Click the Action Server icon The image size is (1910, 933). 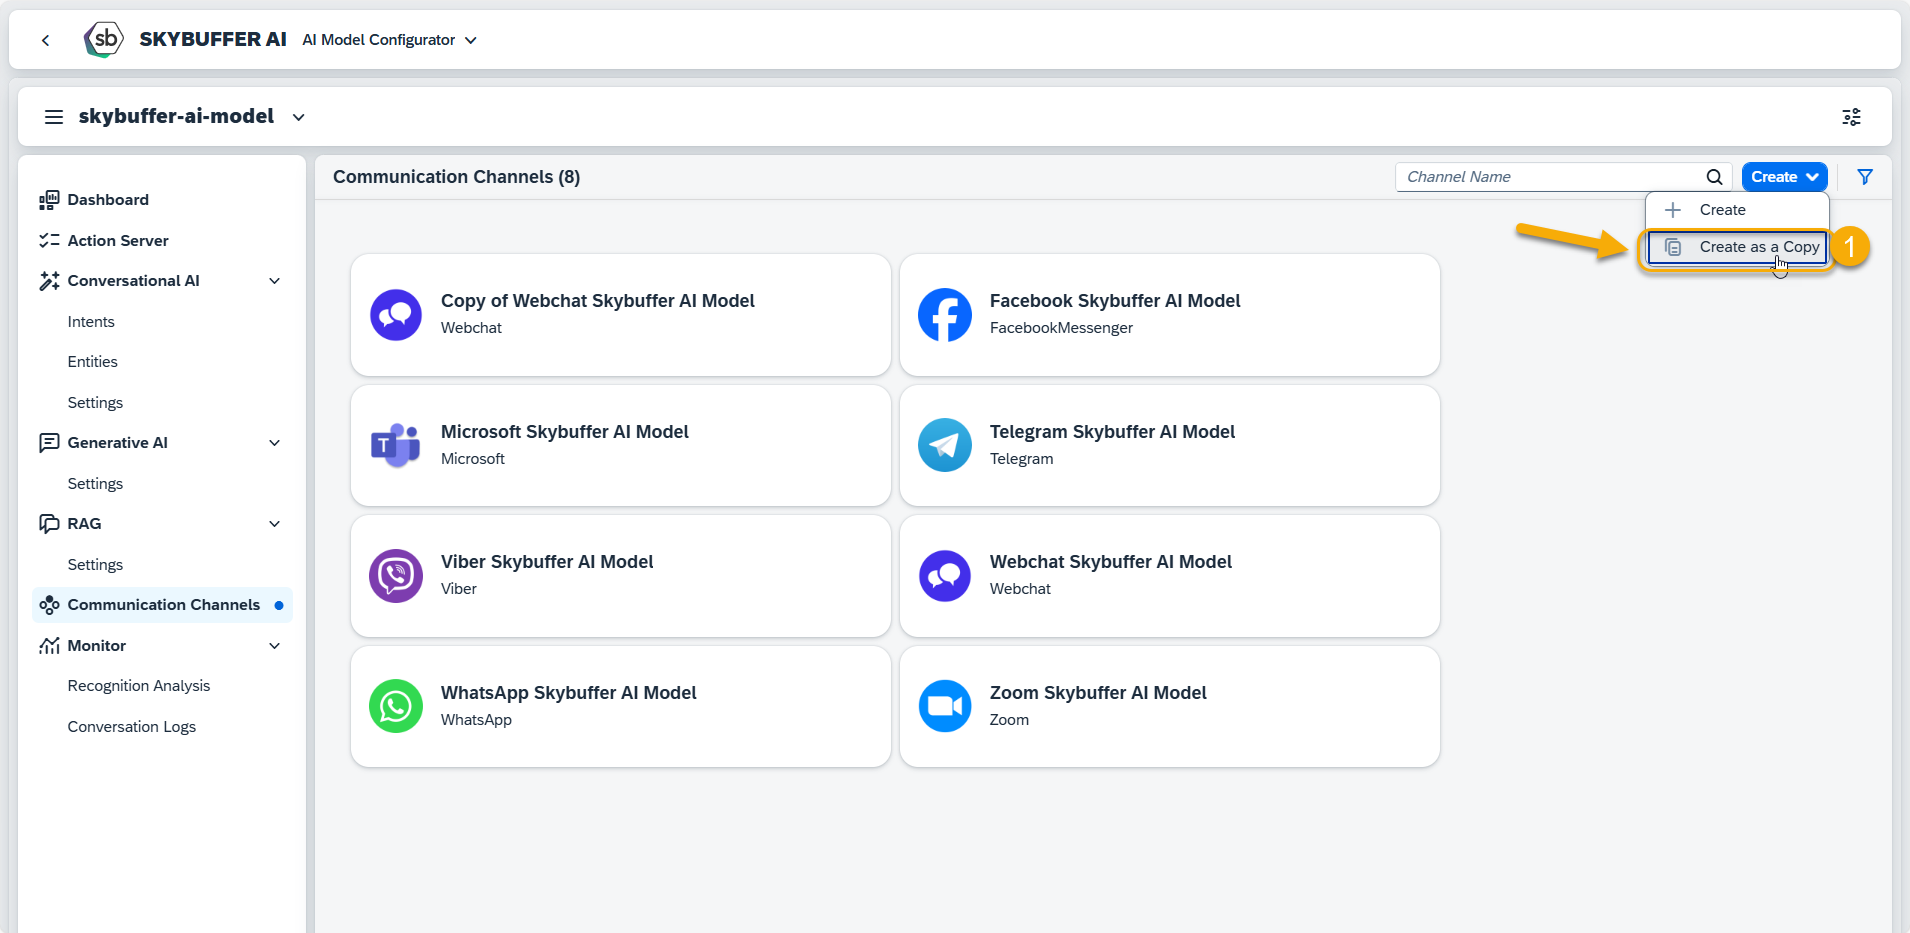49,240
